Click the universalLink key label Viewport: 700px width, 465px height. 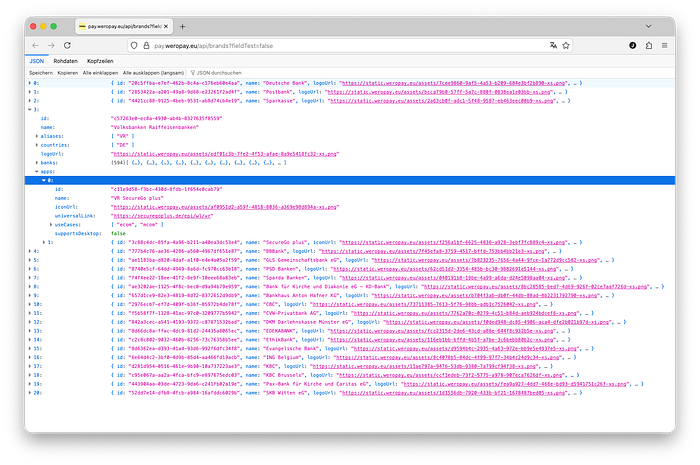pos(75,216)
